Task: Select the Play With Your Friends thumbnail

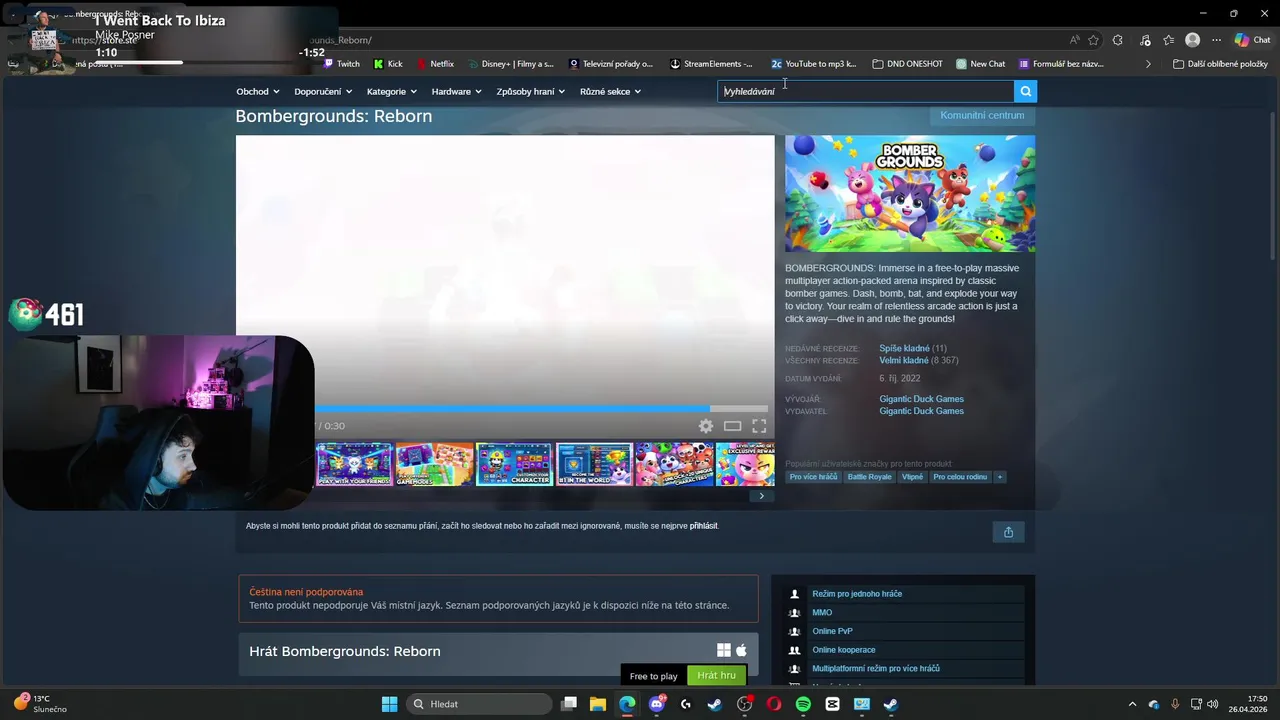Action: tap(354, 465)
